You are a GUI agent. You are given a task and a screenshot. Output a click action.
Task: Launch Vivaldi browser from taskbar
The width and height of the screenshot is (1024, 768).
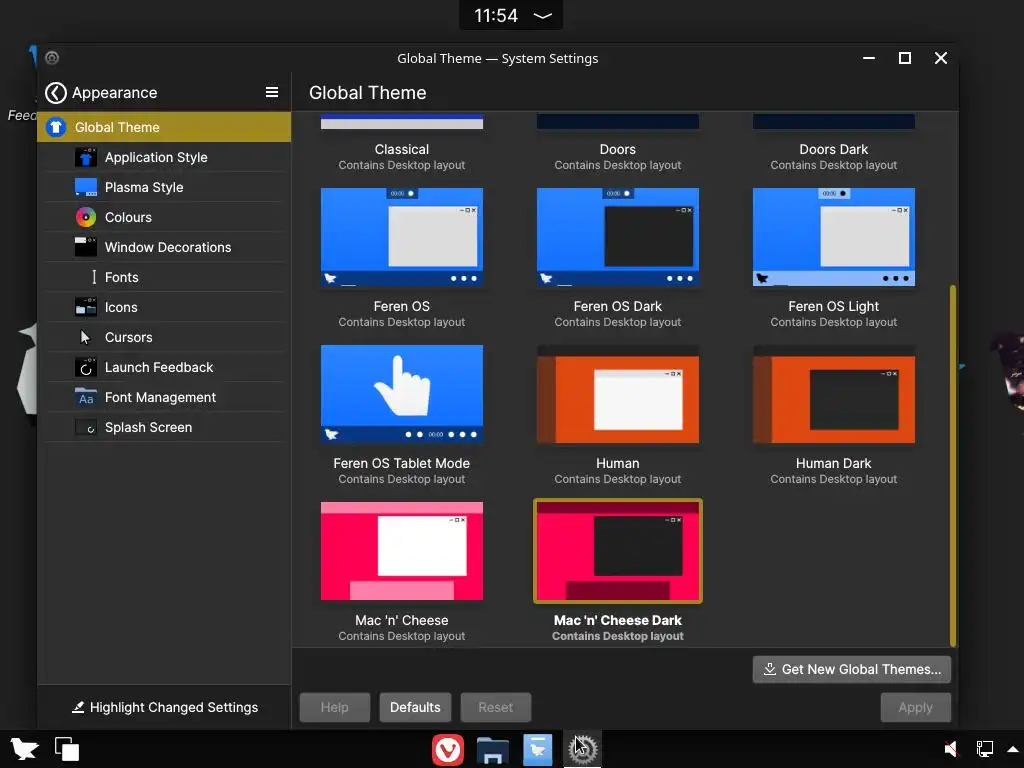pos(448,750)
